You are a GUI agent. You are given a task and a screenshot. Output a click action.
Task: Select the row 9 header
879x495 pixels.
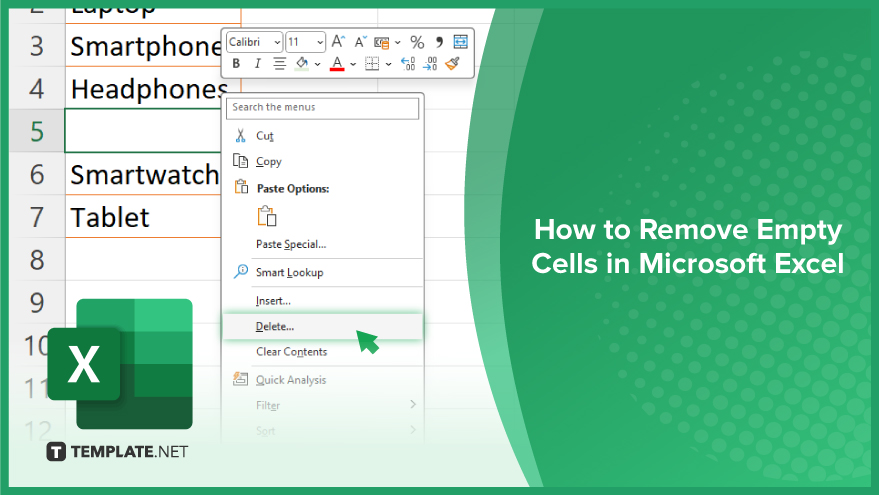tap(37, 302)
